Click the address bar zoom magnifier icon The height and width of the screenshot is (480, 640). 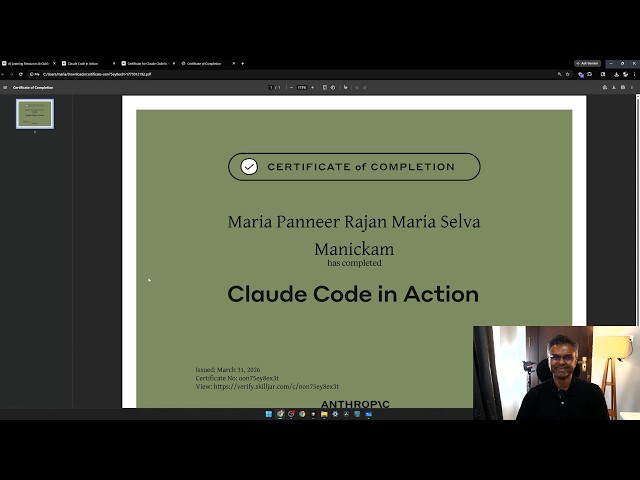pyautogui.click(x=559, y=74)
